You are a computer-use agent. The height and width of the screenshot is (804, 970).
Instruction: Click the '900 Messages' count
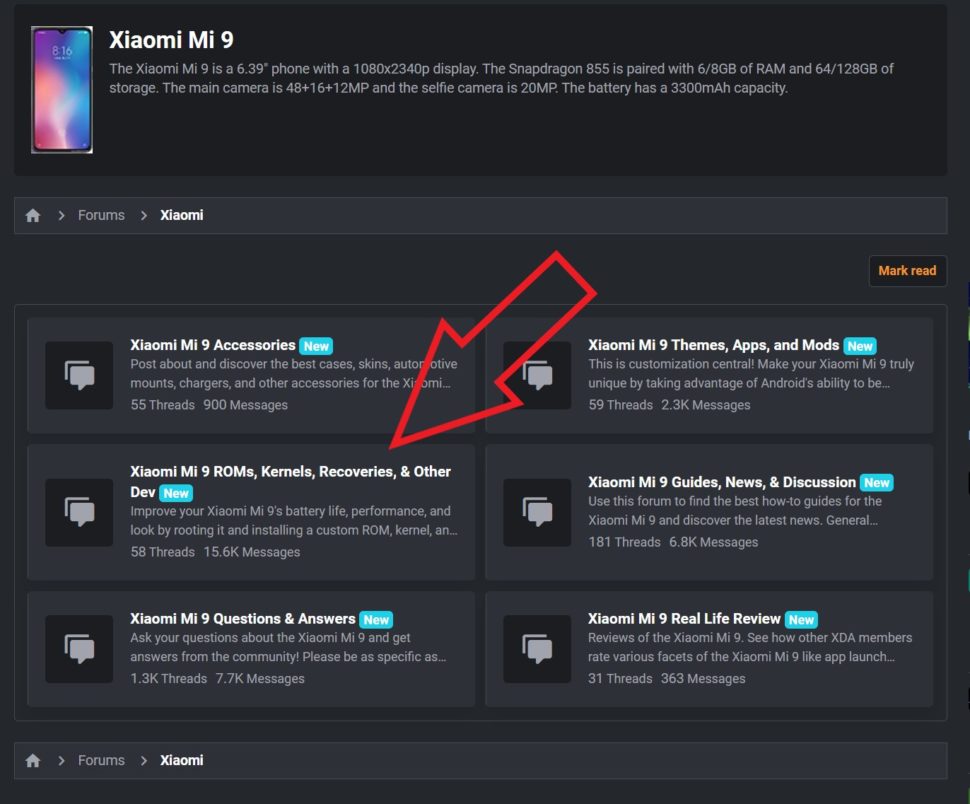coord(246,405)
